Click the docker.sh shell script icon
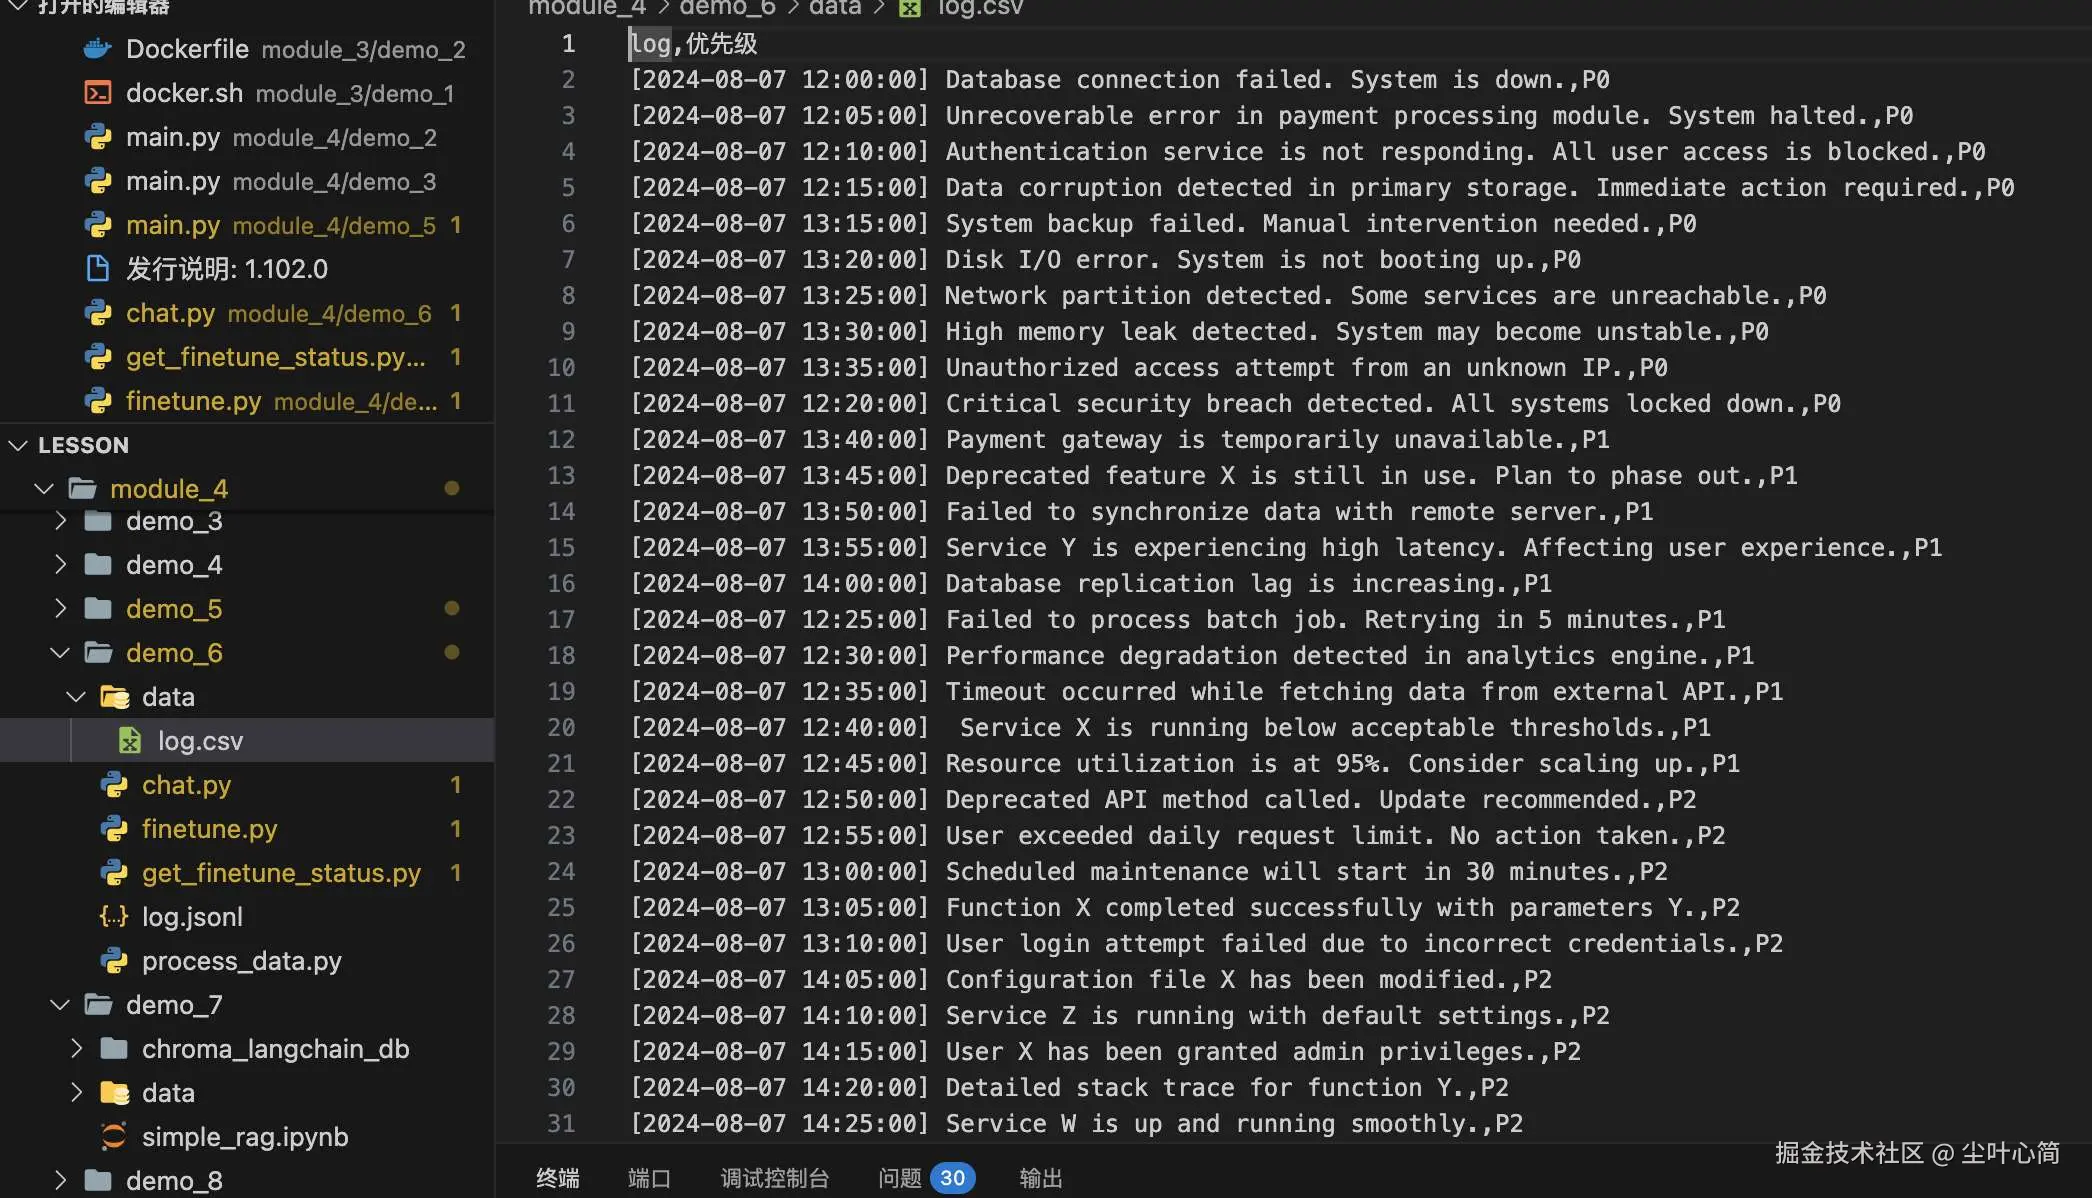 point(98,93)
